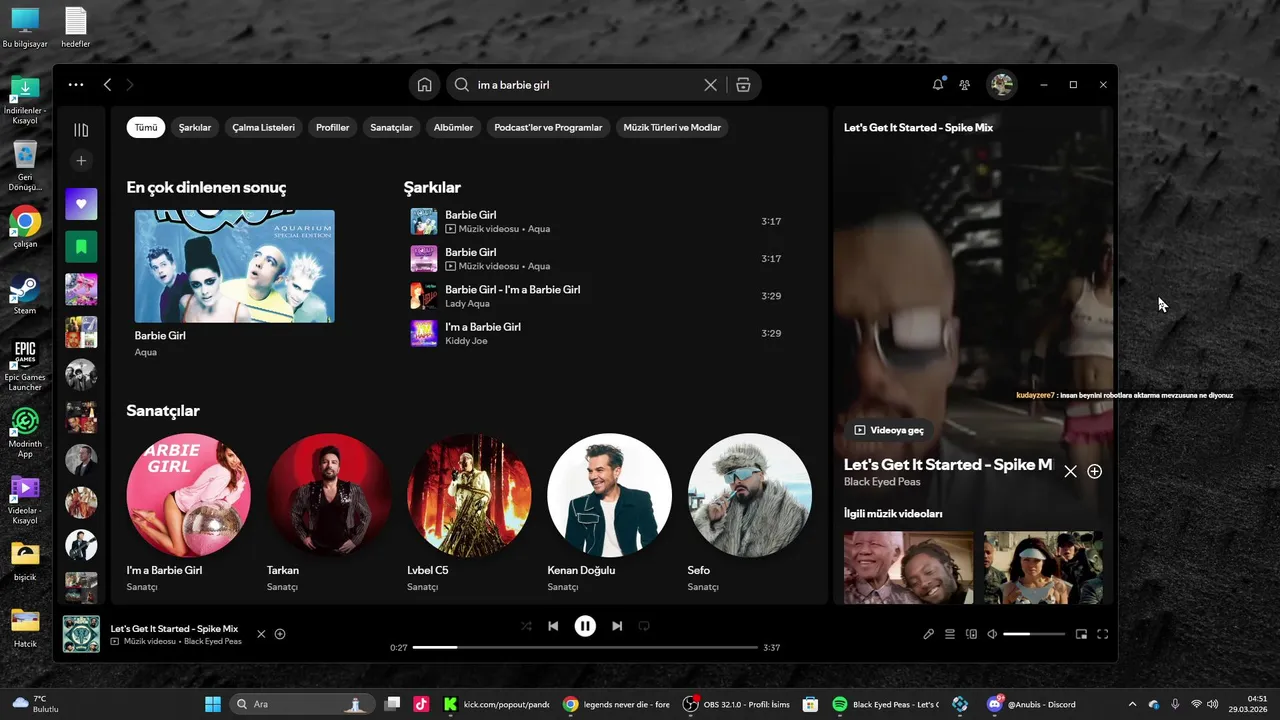Image resolution: width=1280 pixels, height=720 pixels.
Task: Open Liked Songs heart tile in sidebar
Action: [81, 204]
